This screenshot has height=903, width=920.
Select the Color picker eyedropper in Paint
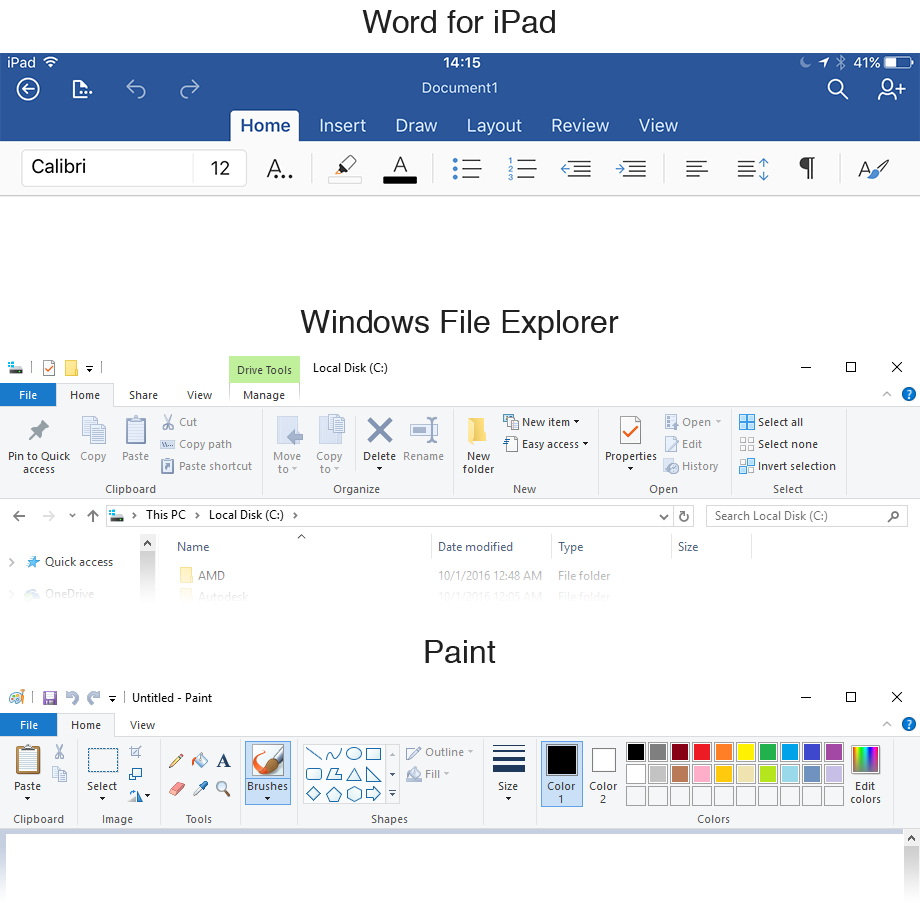[200, 789]
